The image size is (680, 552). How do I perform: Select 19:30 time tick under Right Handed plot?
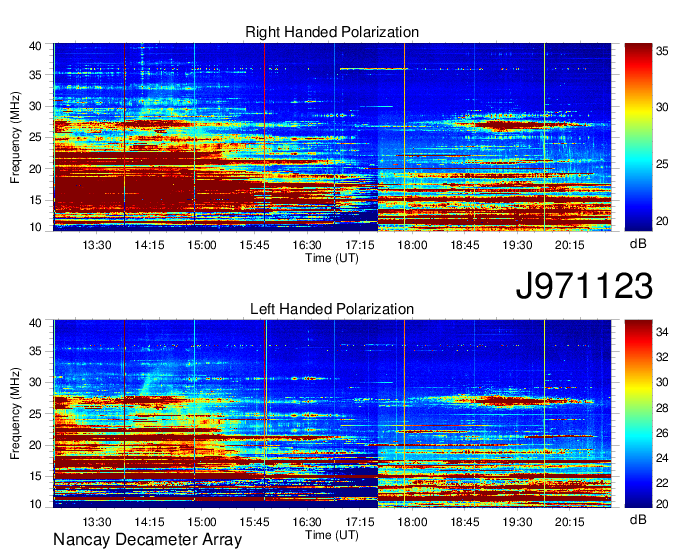517,245
